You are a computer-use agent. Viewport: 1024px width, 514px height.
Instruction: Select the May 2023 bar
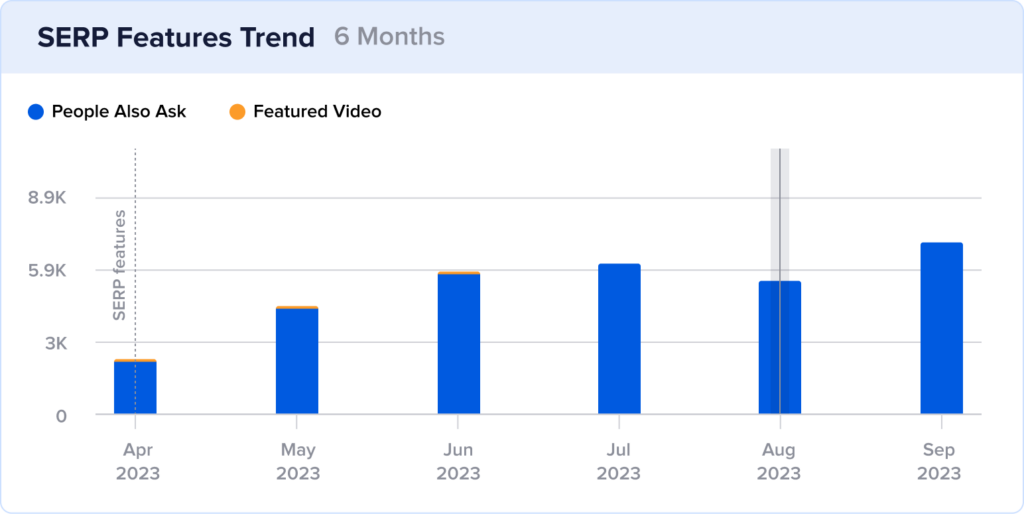[297, 360]
